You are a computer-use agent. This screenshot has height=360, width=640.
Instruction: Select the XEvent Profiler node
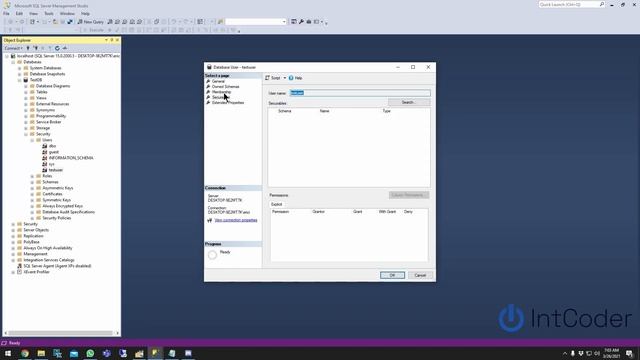click(x=36, y=272)
